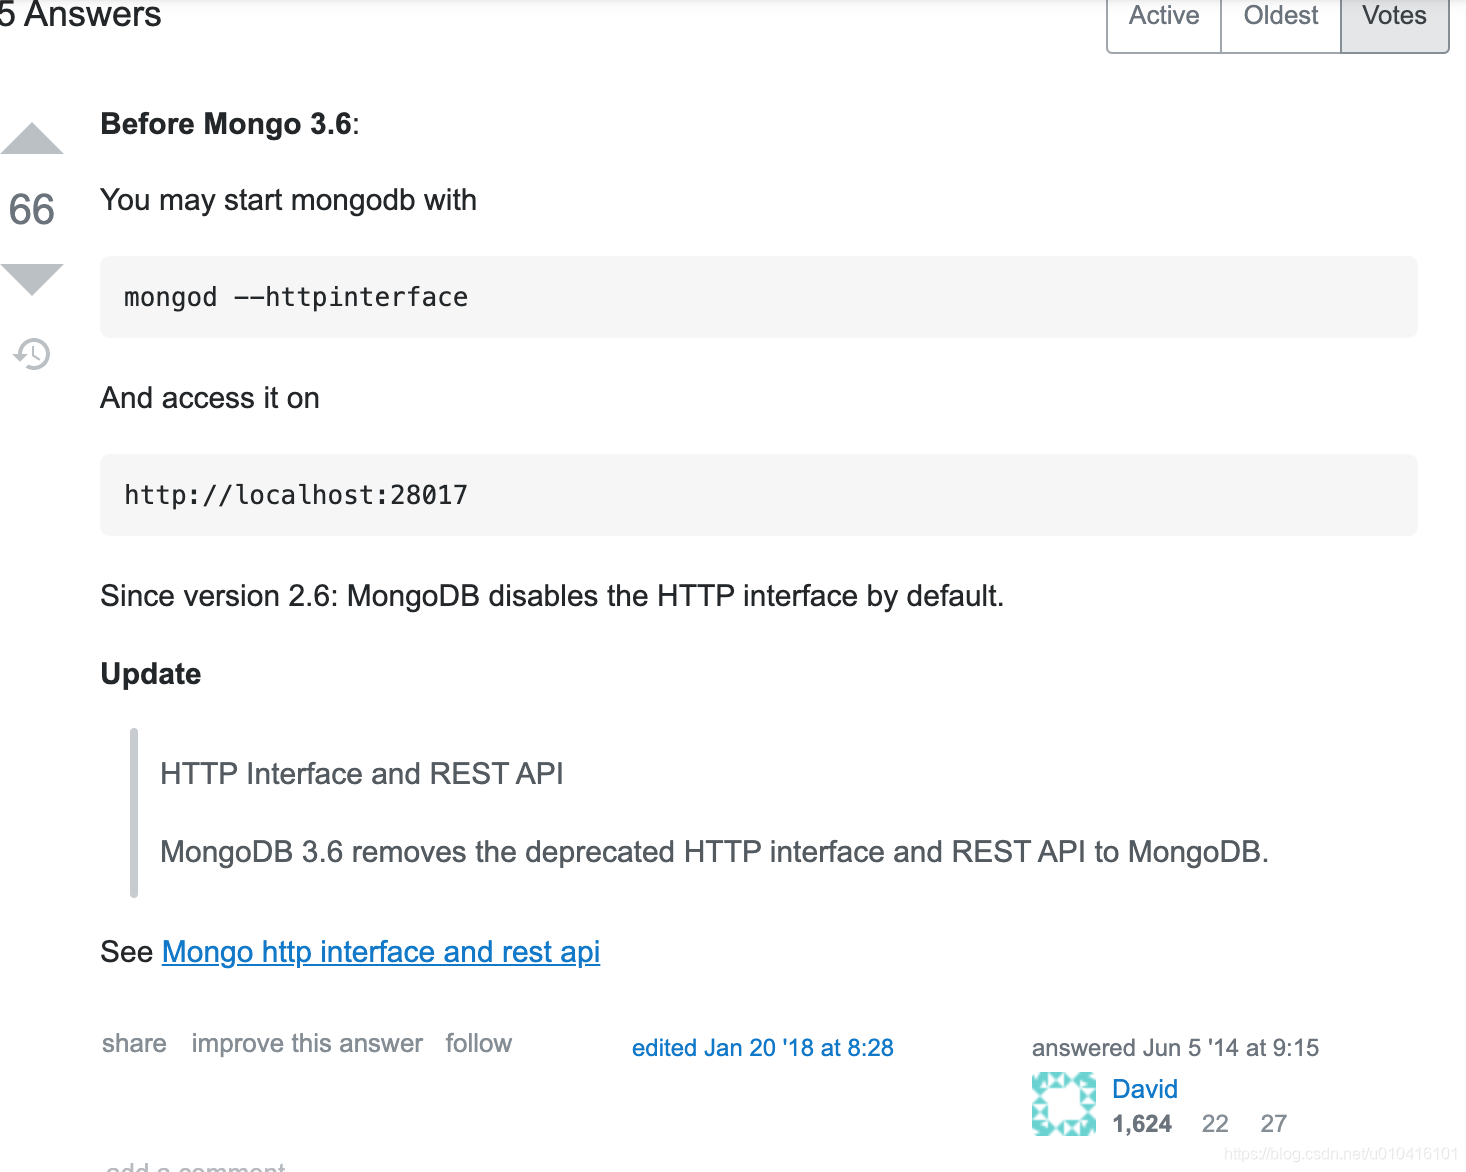Switch to the Active answers tab
The image size is (1466, 1172).
point(1163,15)
